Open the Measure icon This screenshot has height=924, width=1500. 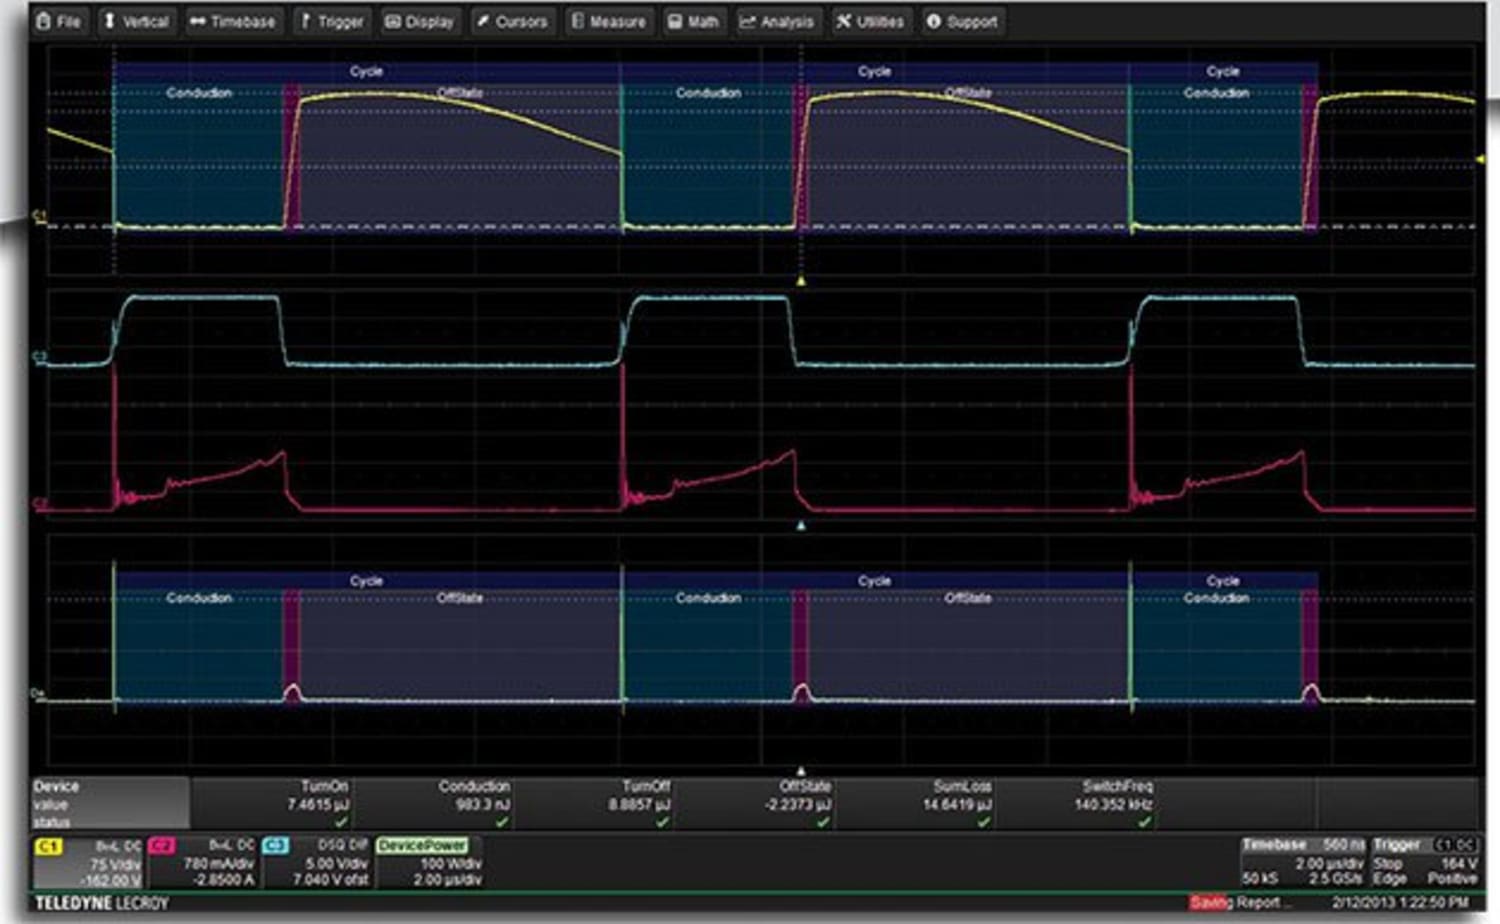[x=576, y=20]
